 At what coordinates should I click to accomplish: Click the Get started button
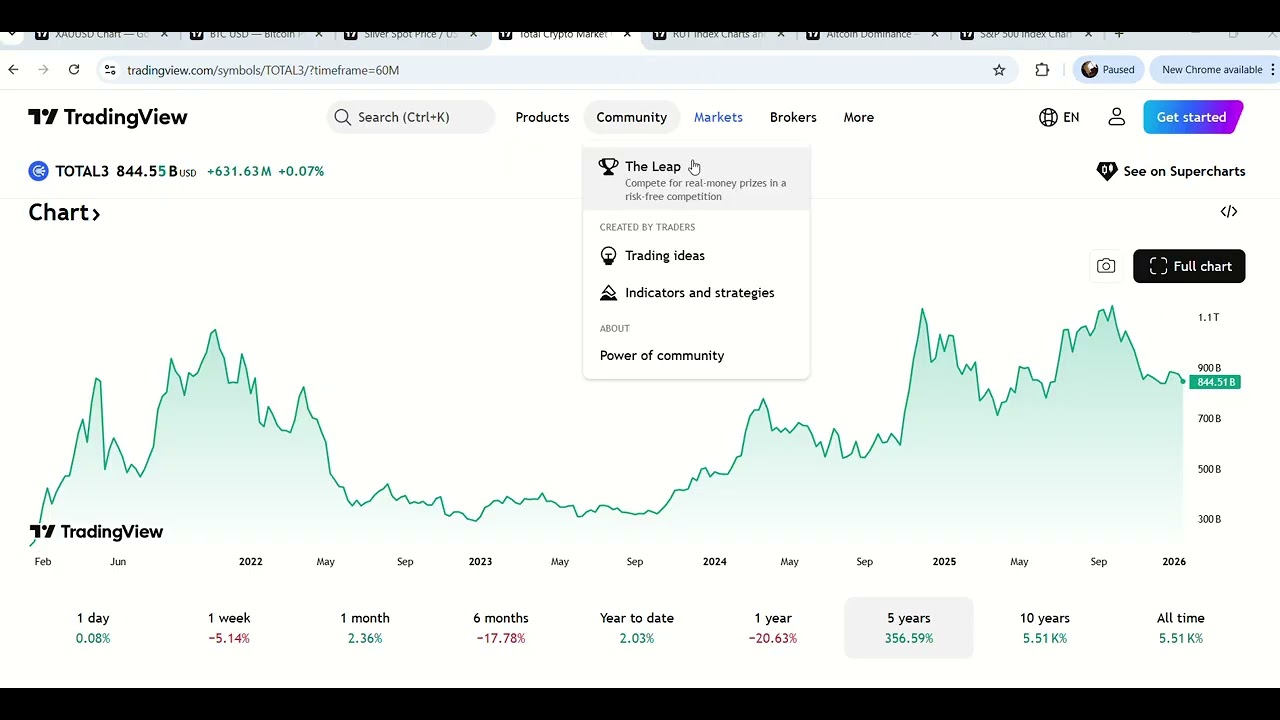click(1192, 117)
